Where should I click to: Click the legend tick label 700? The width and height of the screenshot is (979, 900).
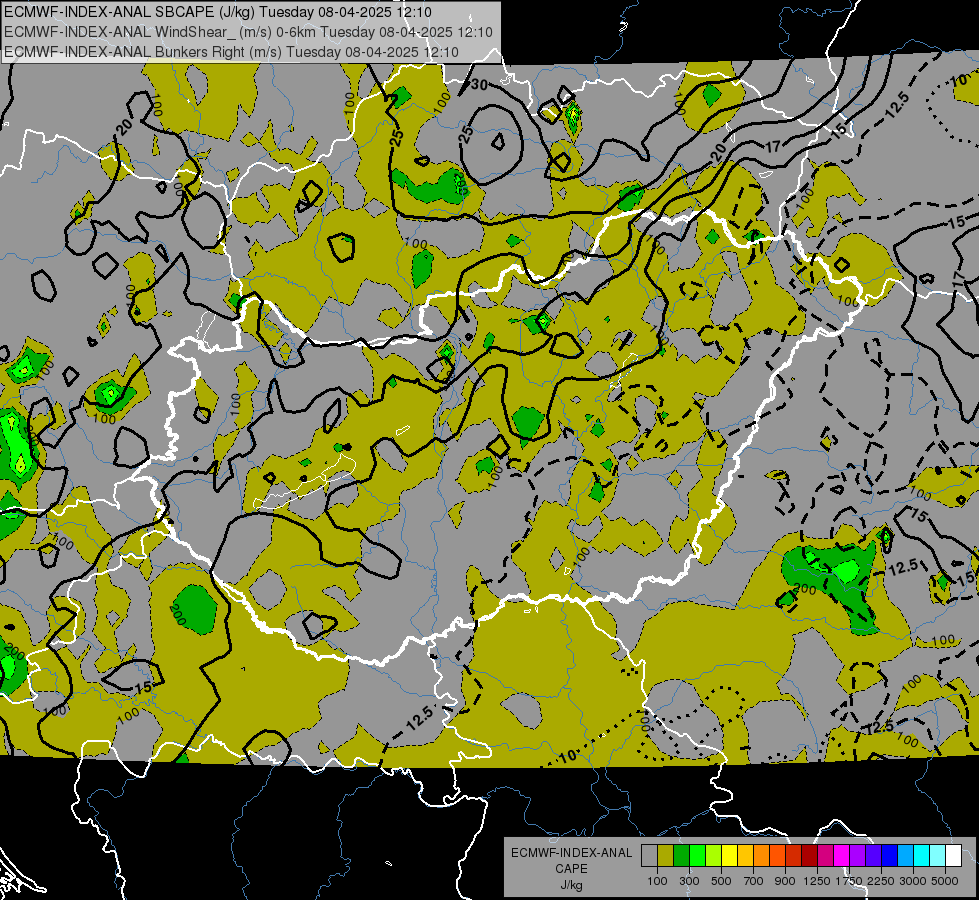pos(754,881)
